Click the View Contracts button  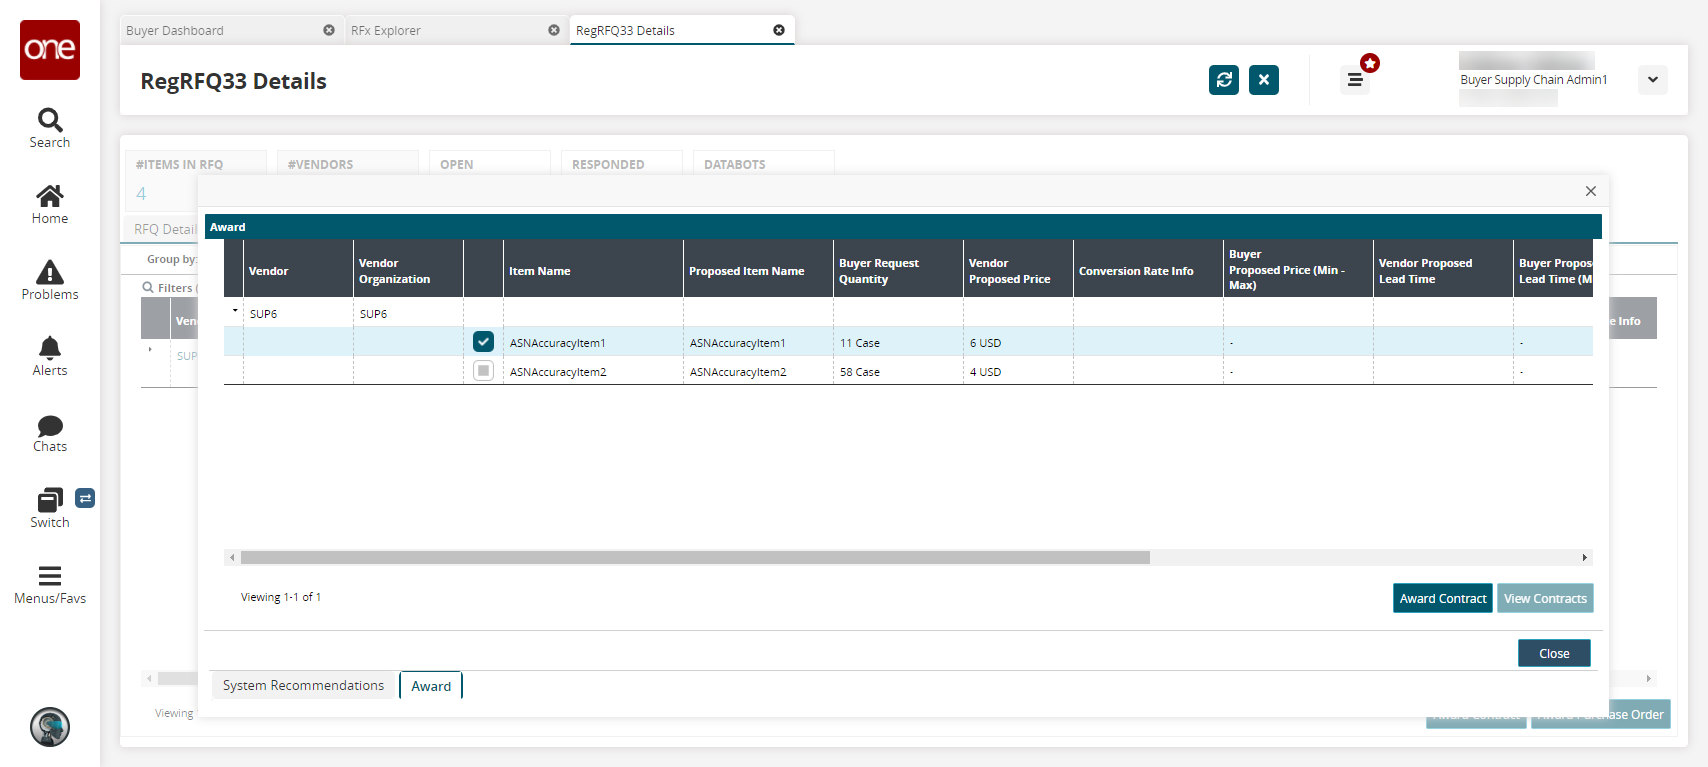click(1544, 598)
